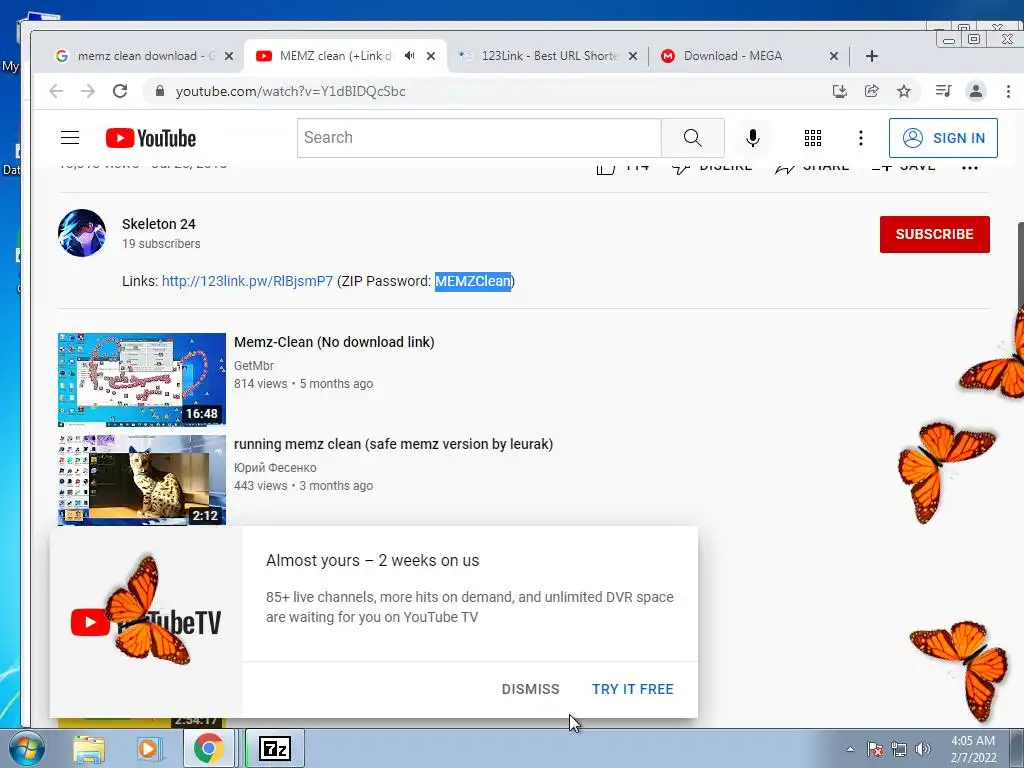Open the Memz-Clean (No download link) title
Viewport: 1024px width, 768px height.
coord(334,342)
